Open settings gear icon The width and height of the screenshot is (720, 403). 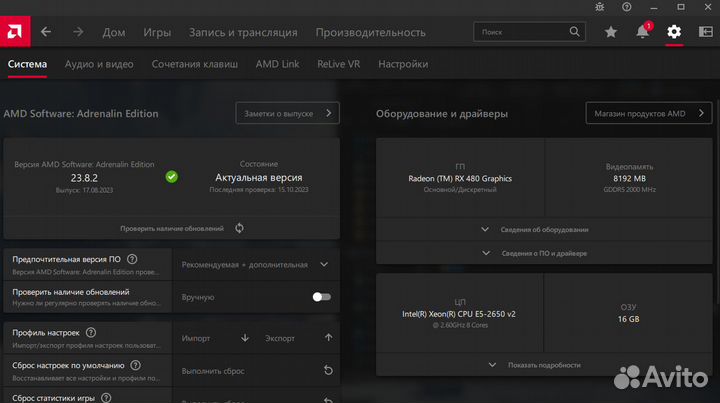[x=674, y=32]
